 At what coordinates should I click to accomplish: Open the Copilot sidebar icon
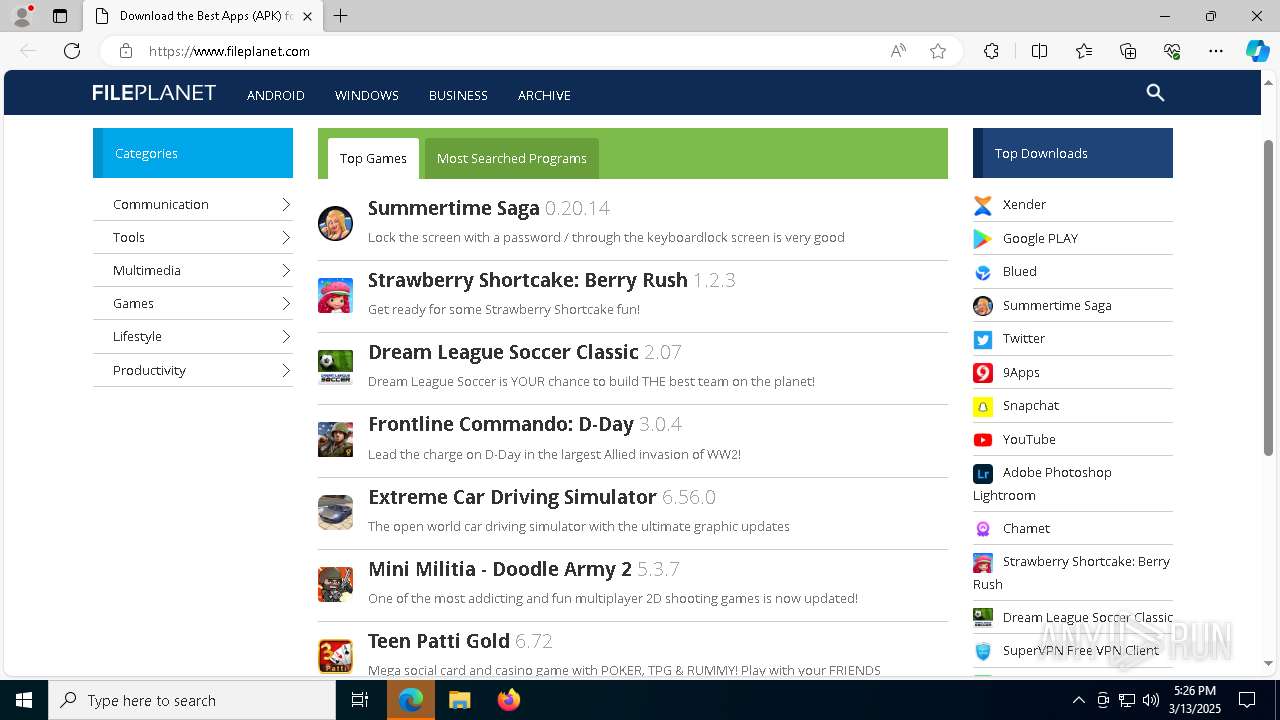pos(1257,51)
